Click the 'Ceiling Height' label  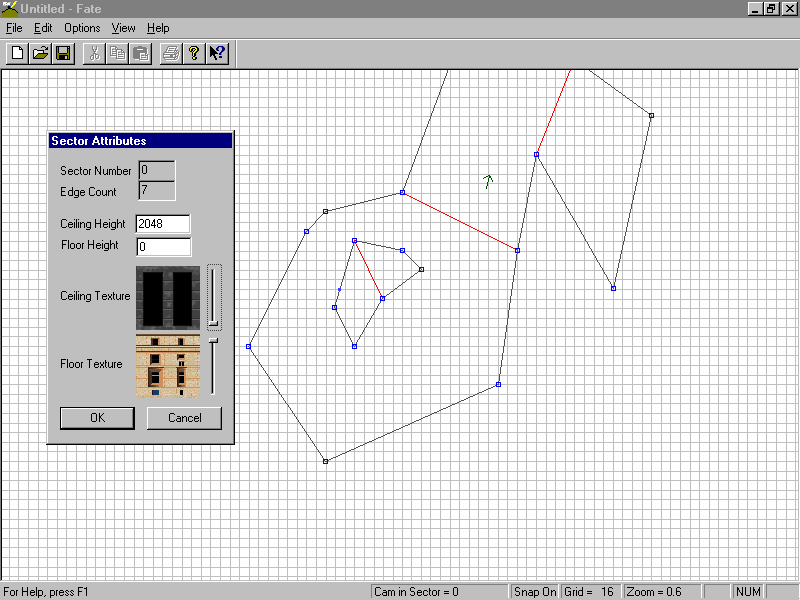pyautogui.click(x=92, y=224)
